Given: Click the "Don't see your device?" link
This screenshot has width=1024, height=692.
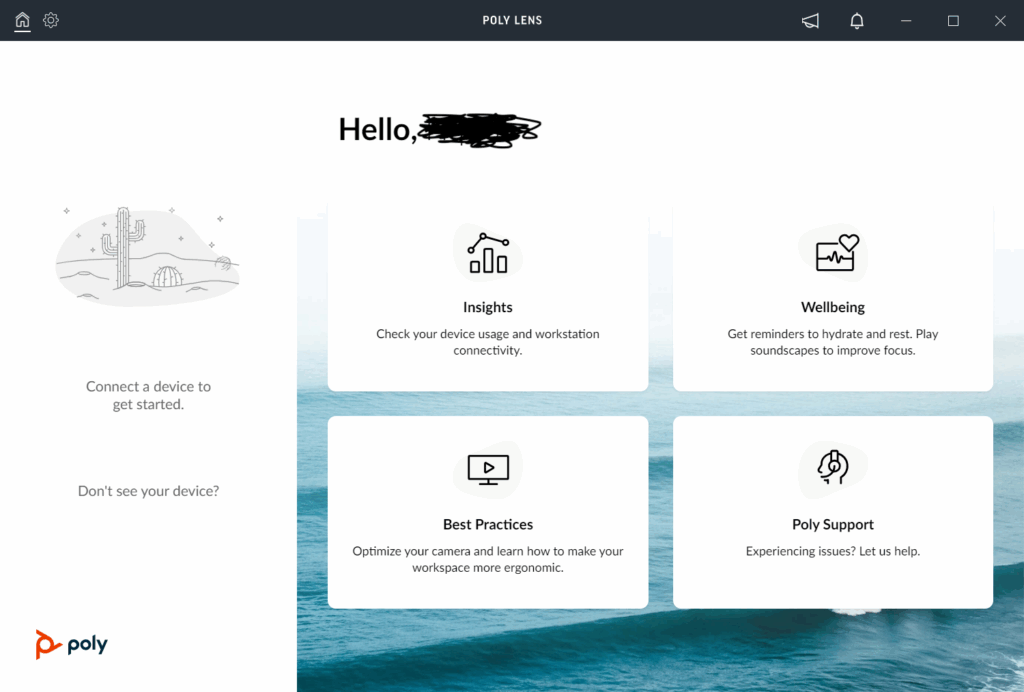Looking at the screenshot, I should tap(148, 491).
